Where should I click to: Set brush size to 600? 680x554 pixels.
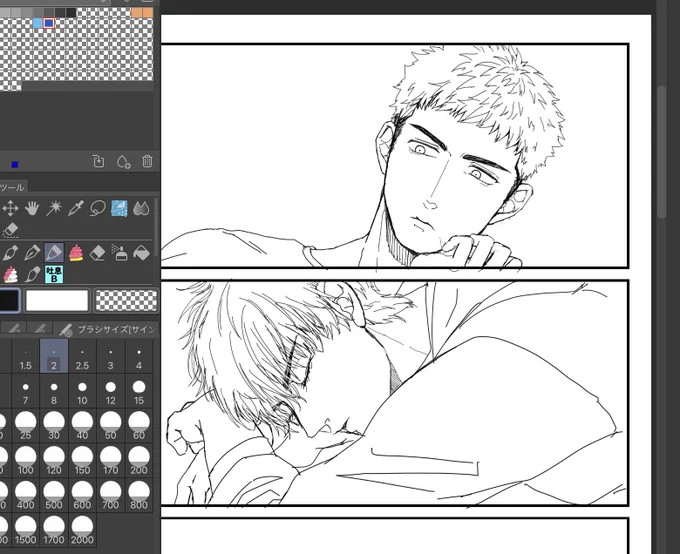point(82,495)
